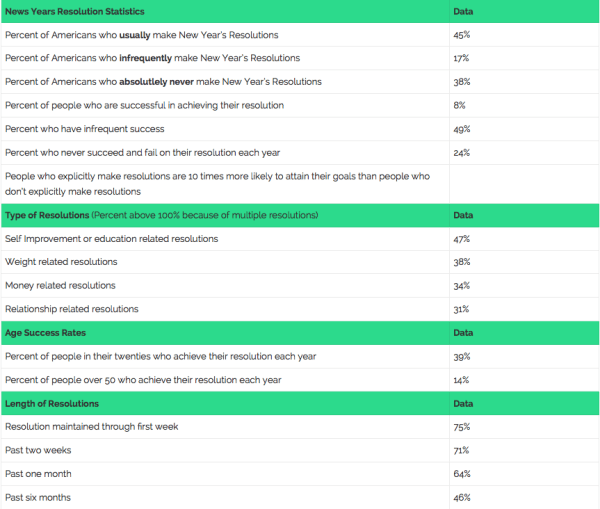Select "Self Improvement or education related resolutions"
The width and height of the screenshot is (600, 509).
111,239
